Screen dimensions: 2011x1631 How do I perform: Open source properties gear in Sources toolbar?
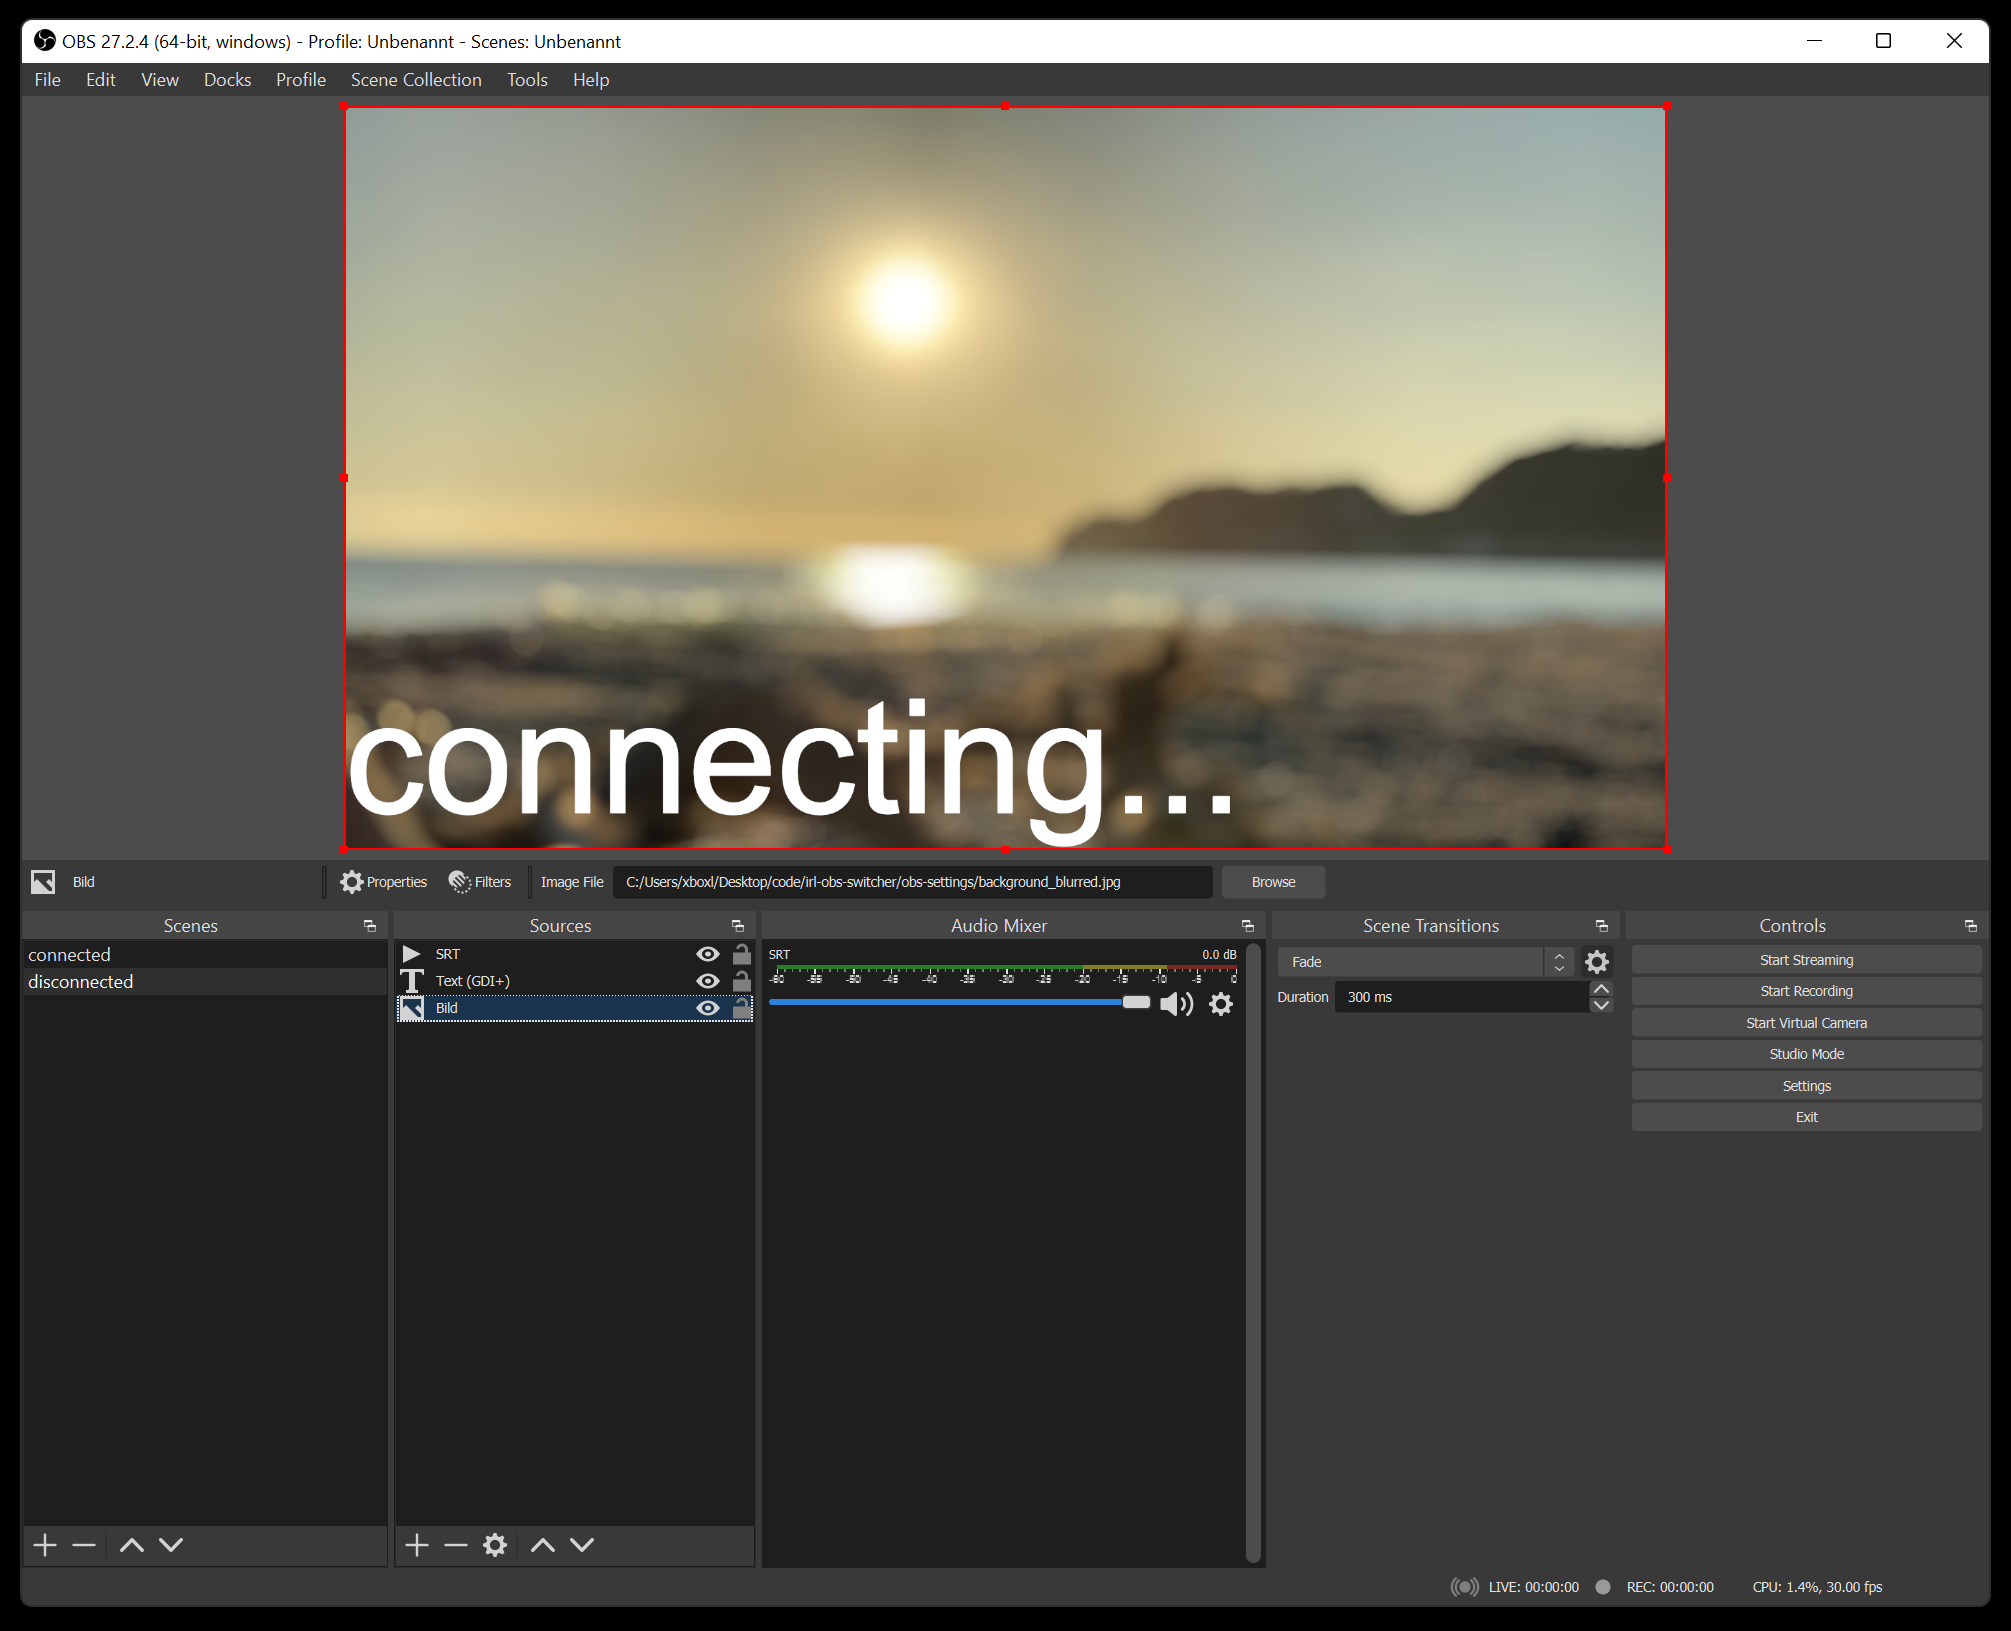coord(495,1545)
